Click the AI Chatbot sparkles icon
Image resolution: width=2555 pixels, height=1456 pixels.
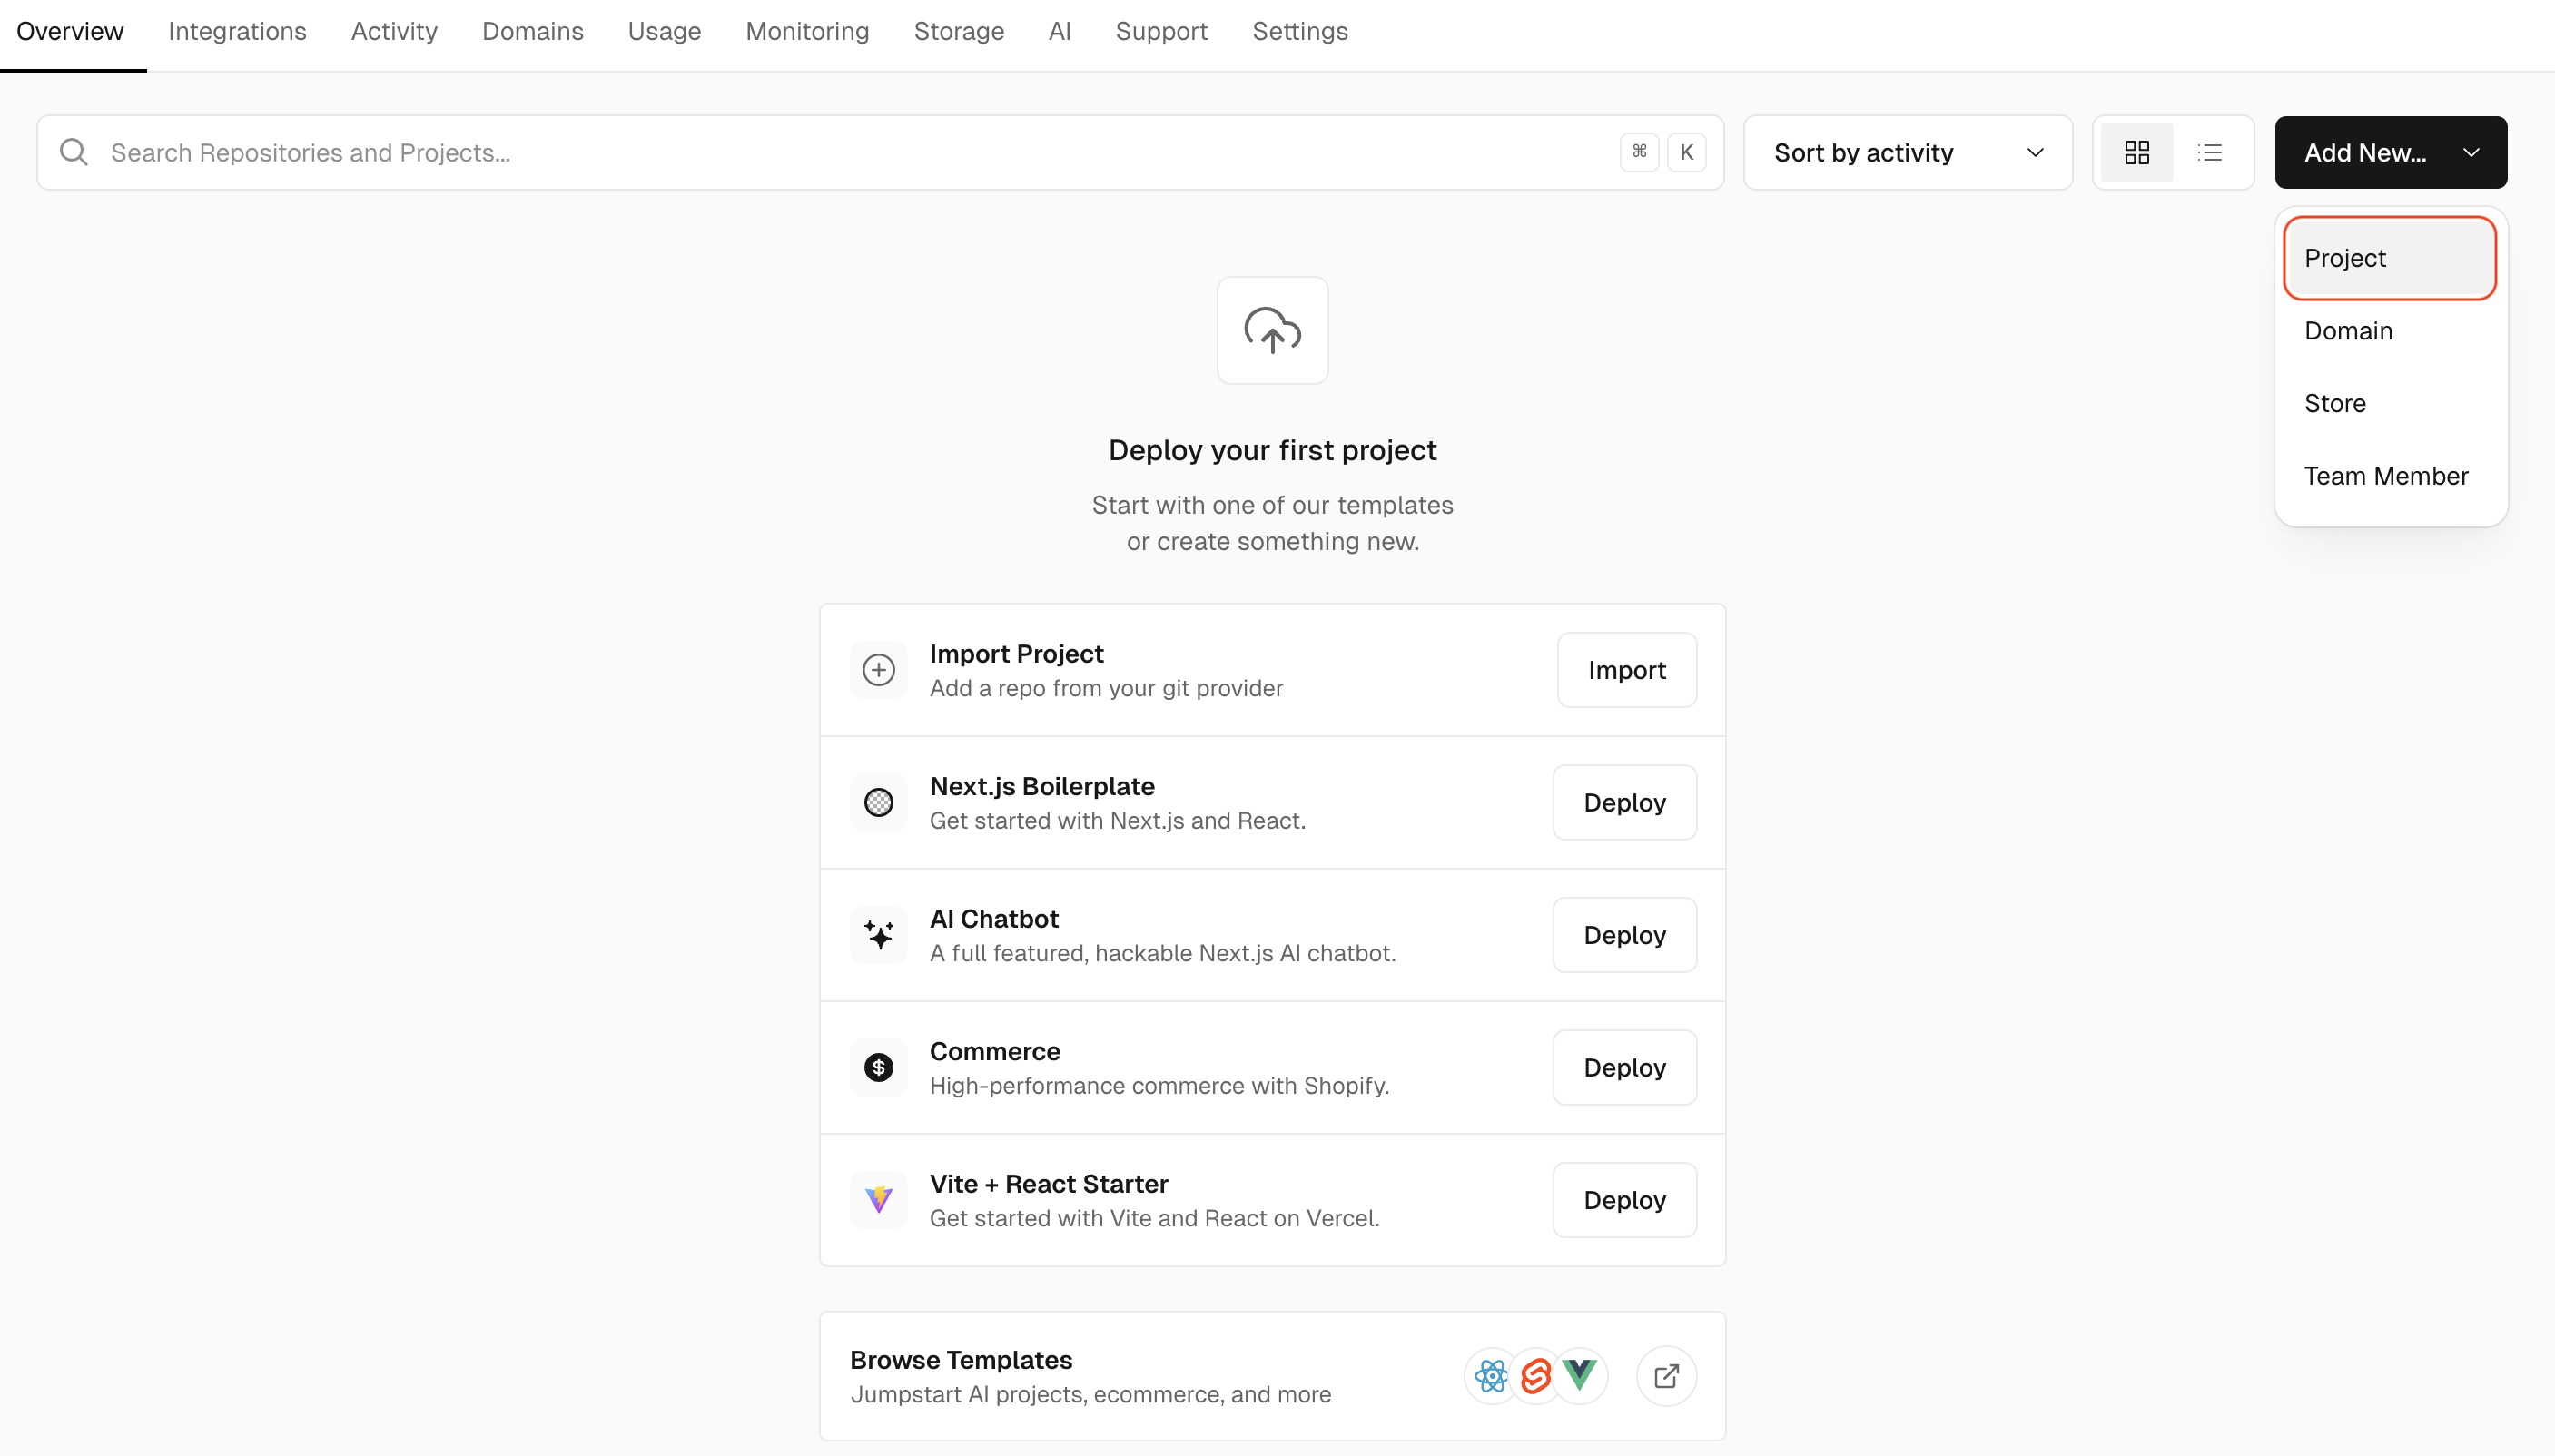pyautogui.click(x=878, y=935)
